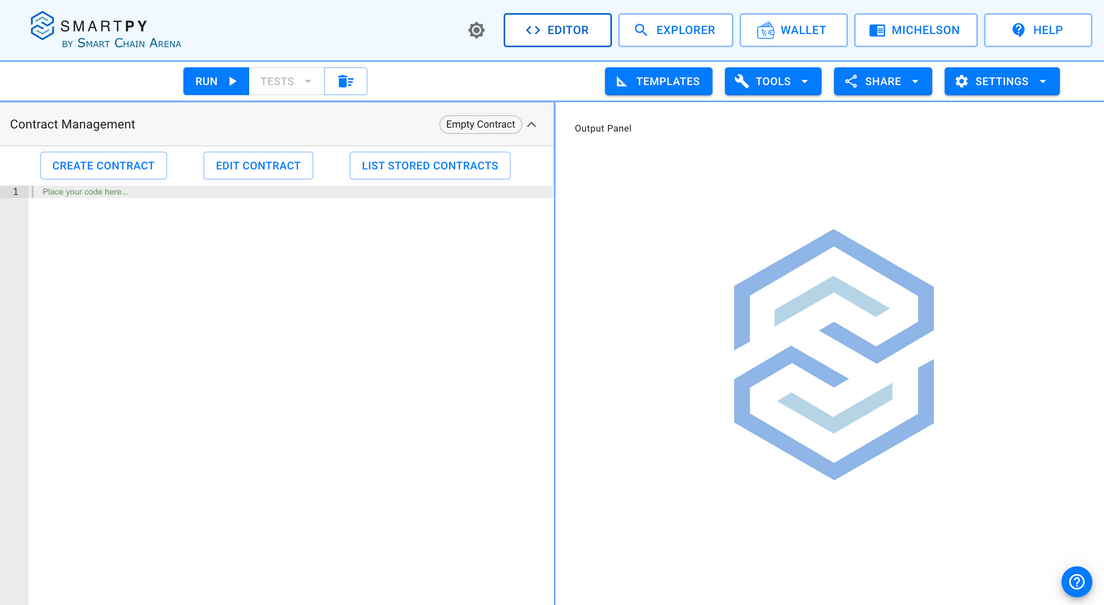Click the wrench icon on the Tools button

pyautogui.click(x=741, y=81)
